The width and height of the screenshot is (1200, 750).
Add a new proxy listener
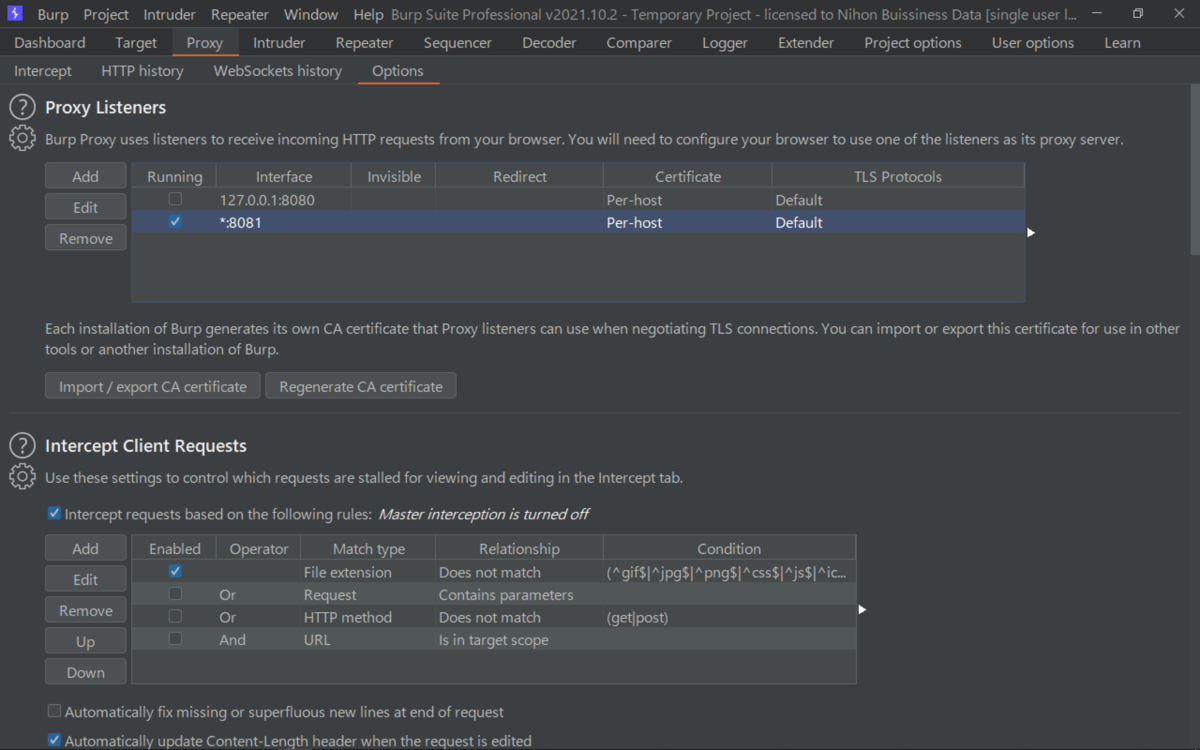[86, 176]
